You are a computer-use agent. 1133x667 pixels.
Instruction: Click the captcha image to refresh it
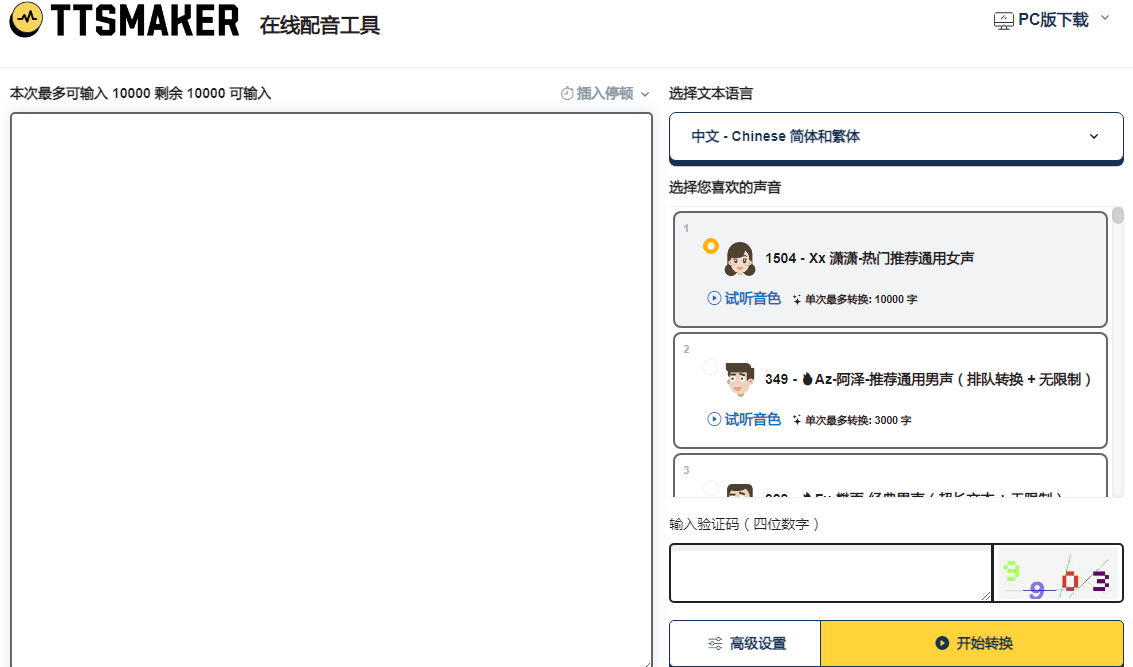(x=1058, y=573)
